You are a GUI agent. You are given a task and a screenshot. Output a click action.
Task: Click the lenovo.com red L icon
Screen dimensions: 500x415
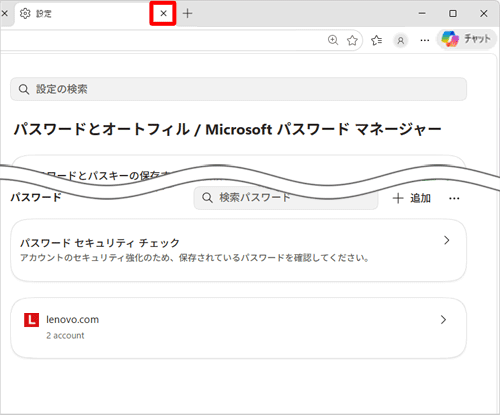31,320
